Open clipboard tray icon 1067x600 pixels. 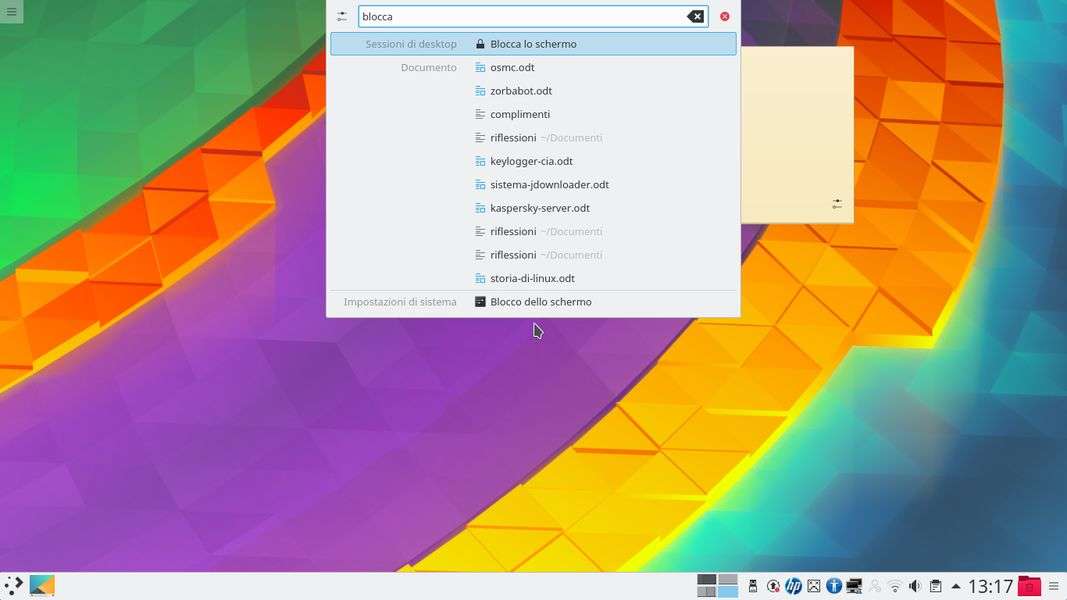935,586
